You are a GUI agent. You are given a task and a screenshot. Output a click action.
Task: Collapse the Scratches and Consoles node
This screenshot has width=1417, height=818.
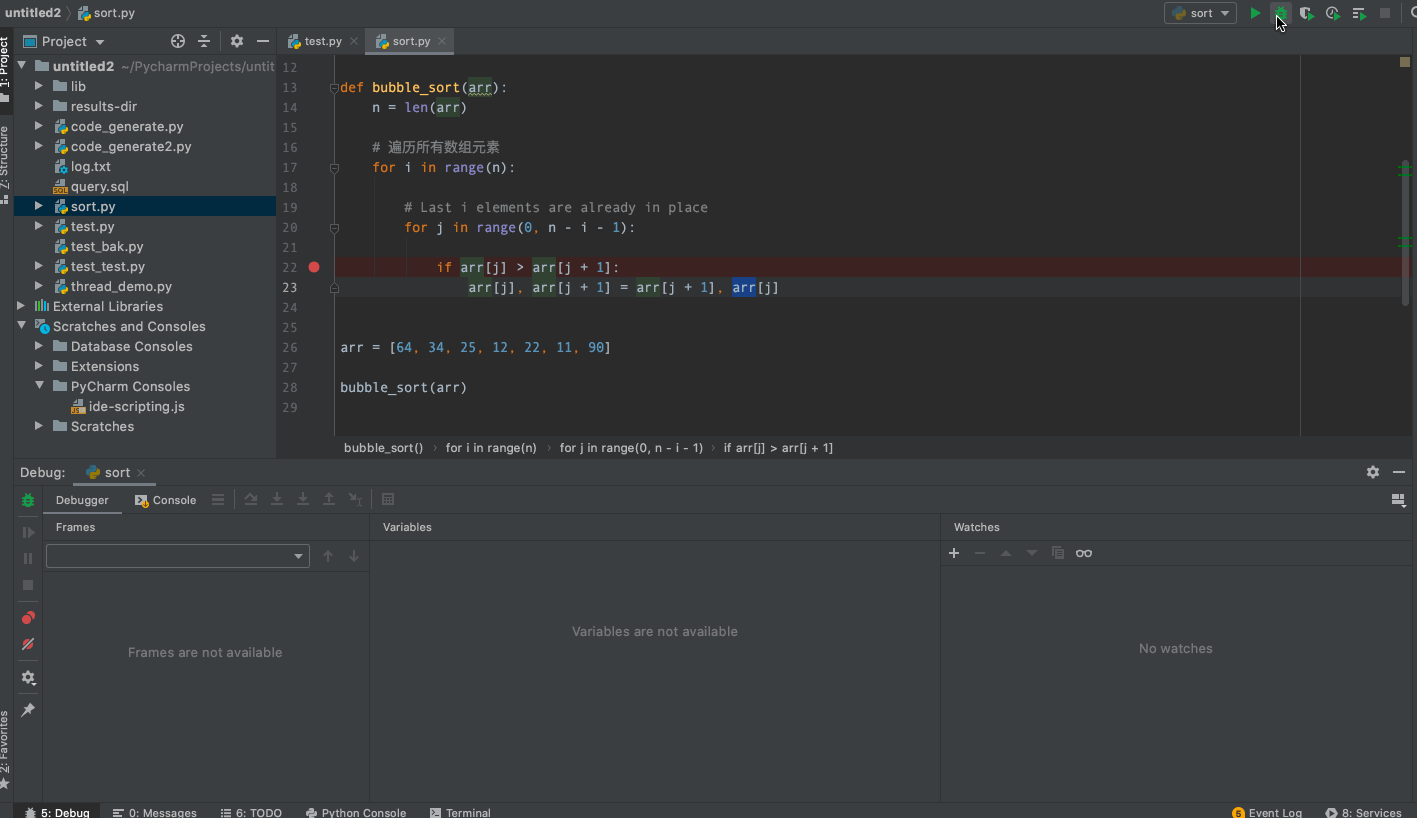[21, 326]
